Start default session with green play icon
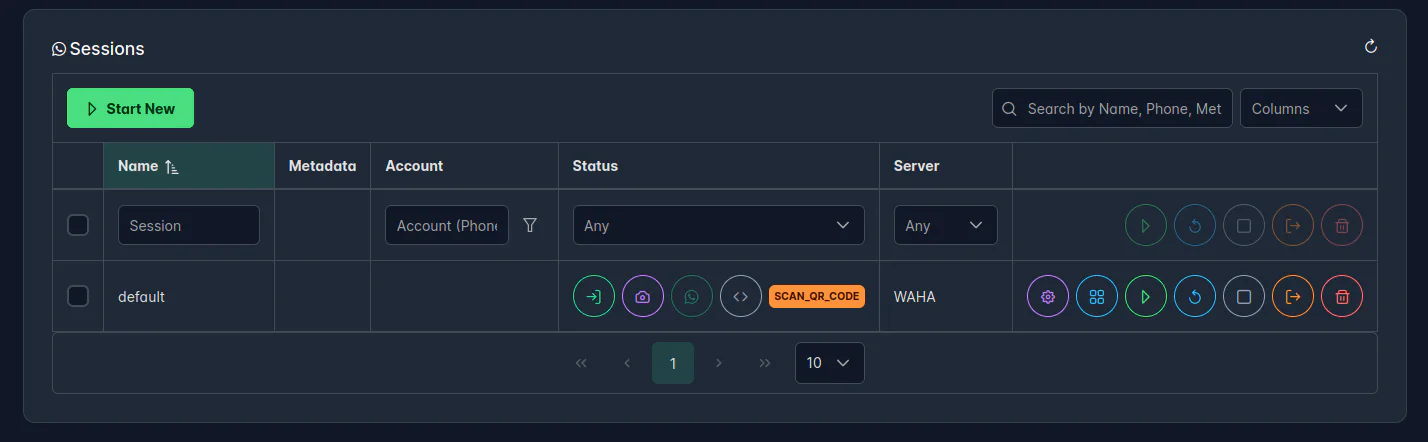The image size is (1428, 442). tap(1146, 296)
